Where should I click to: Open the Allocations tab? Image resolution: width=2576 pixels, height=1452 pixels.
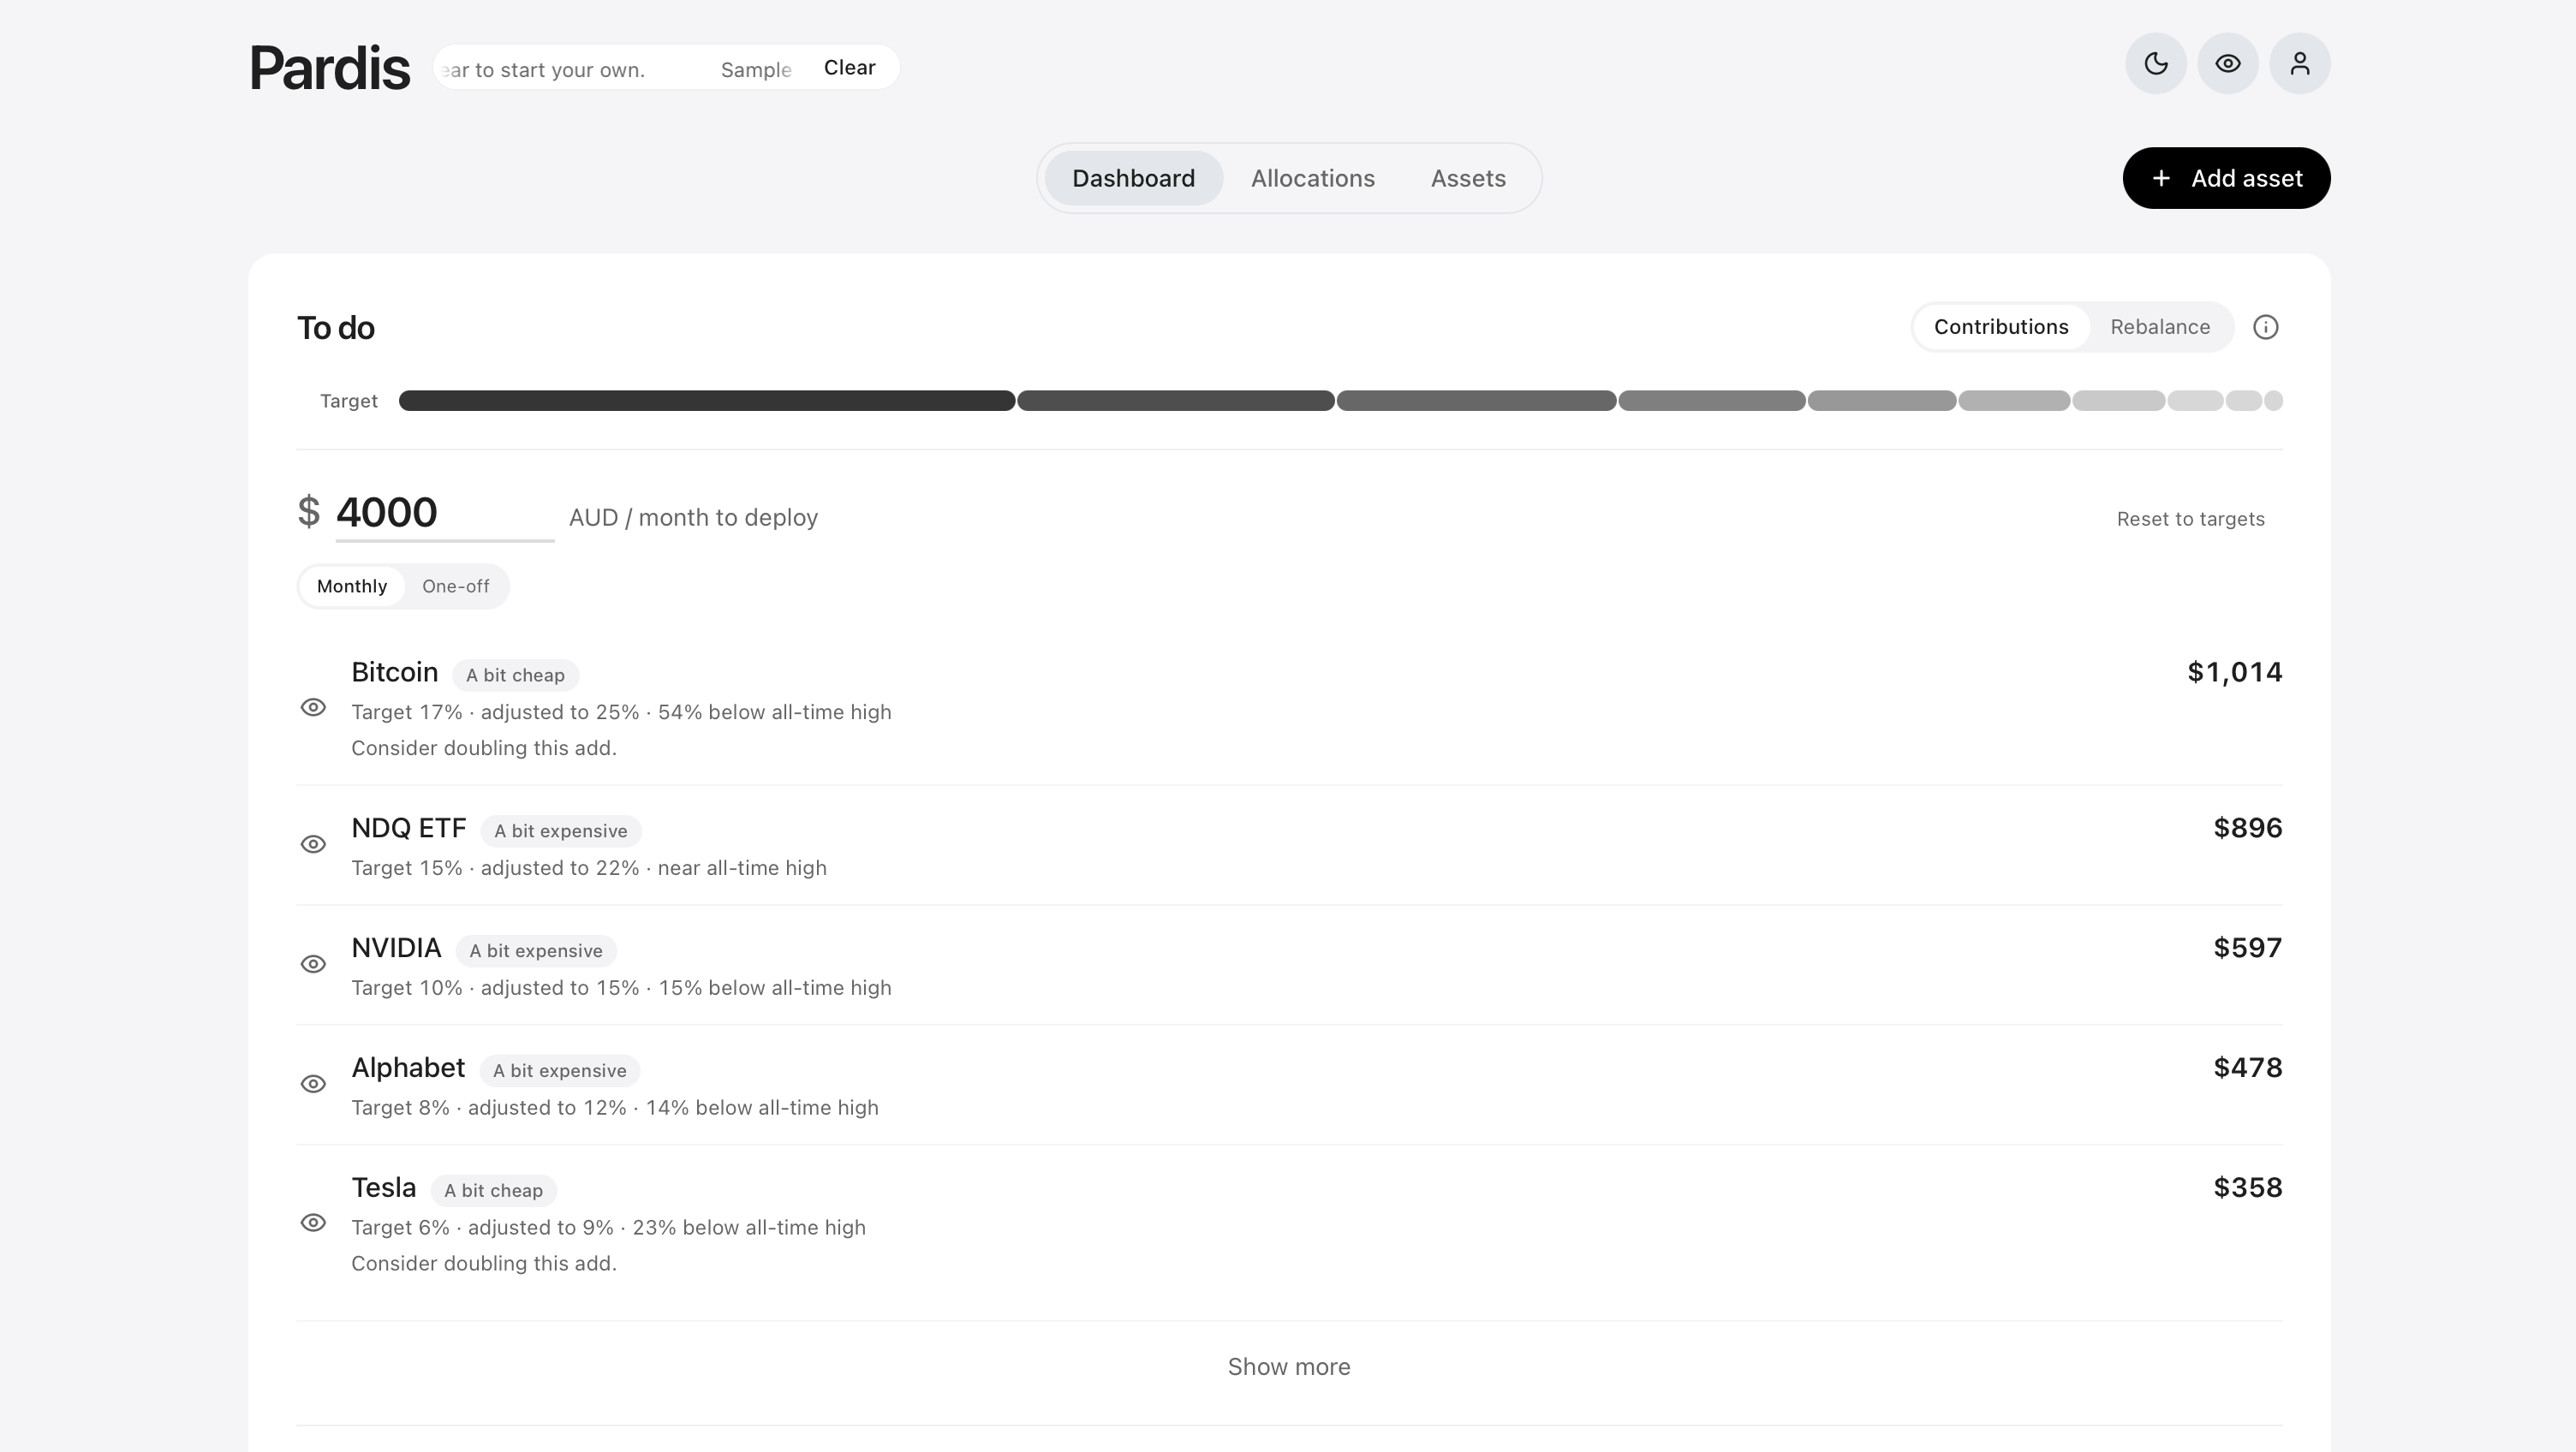tap(1312, 178)
